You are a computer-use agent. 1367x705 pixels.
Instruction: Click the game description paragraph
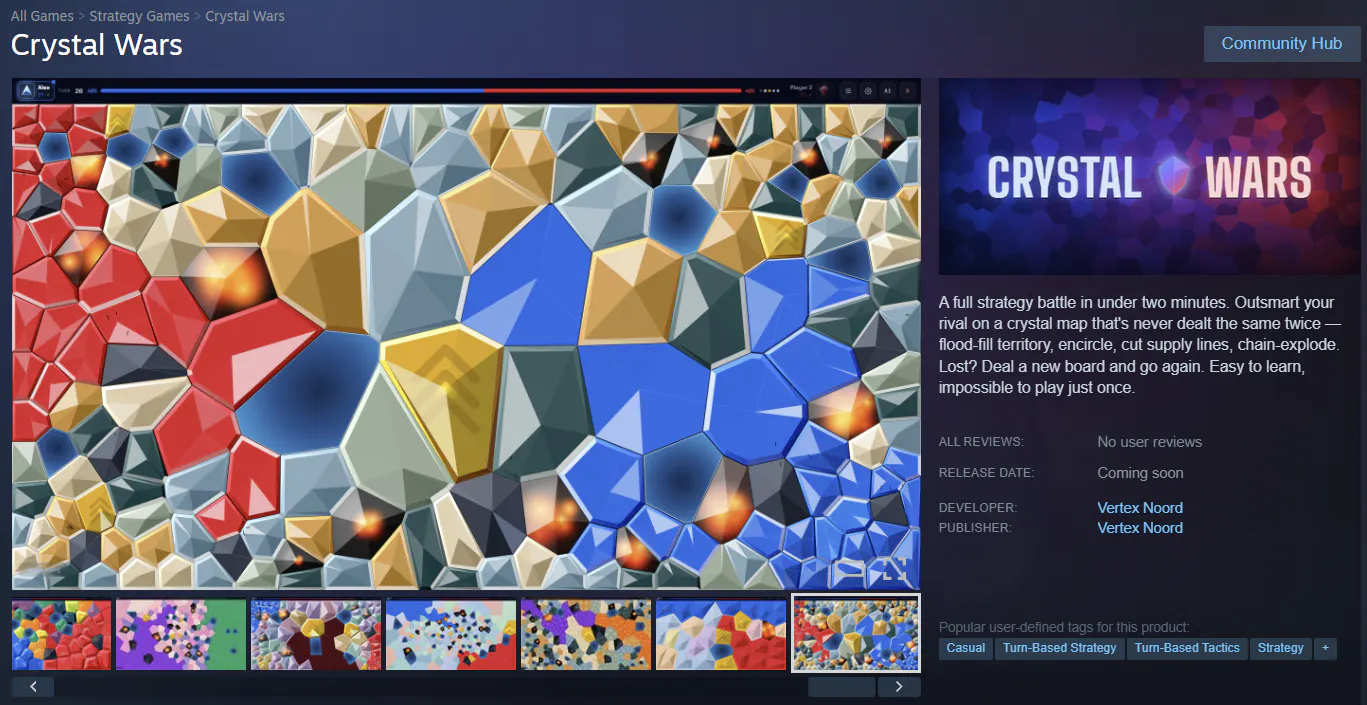click(x=1140, y=344)
